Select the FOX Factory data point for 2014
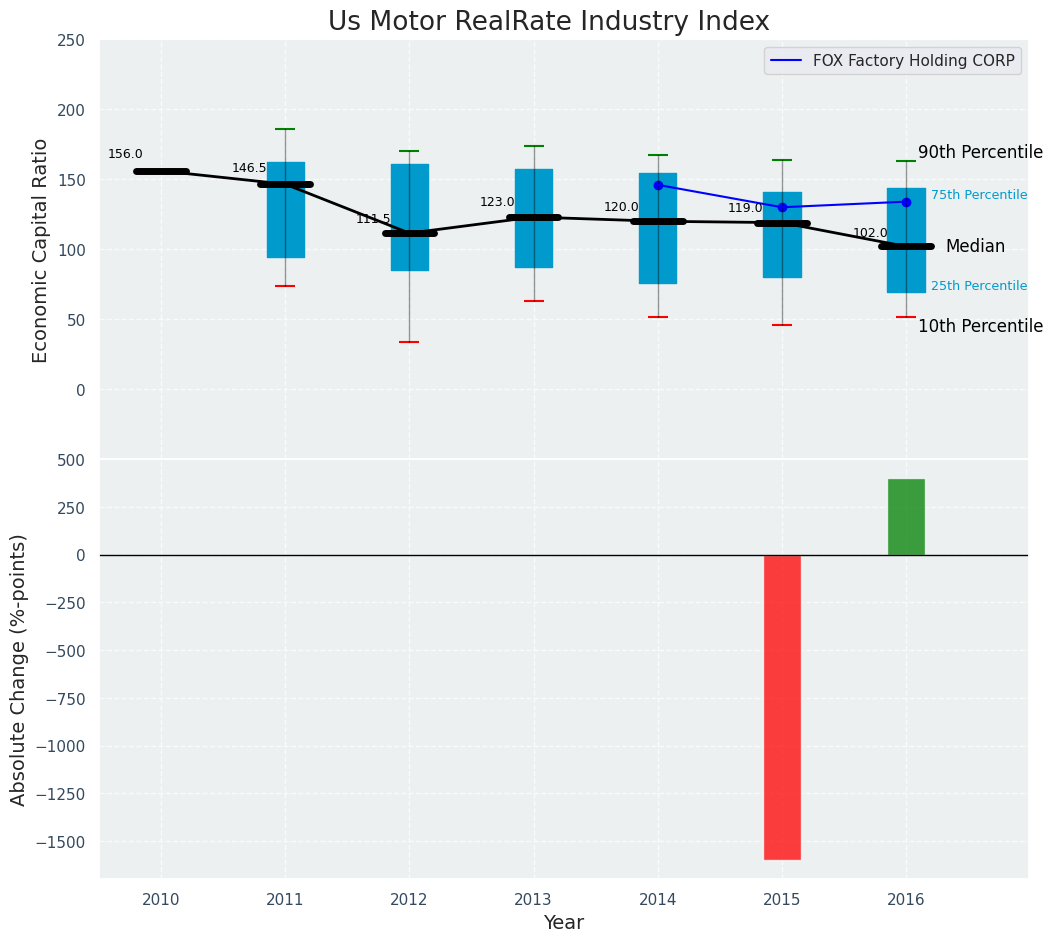The width and height of the screenshot is (1053, 942). (x=658, y=185)
